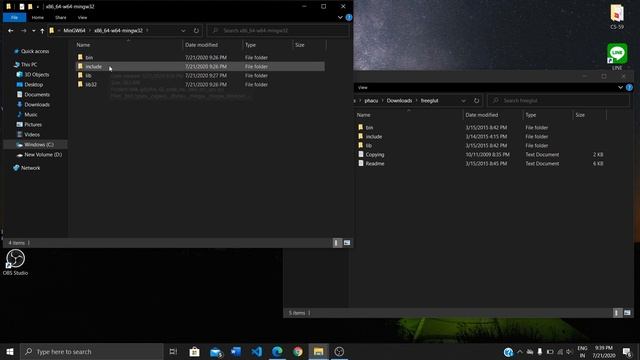Image resolution: width=640 pixels, height=360 pixels.
Task: Click the Search x86_64-w64-mingw32 box
Action: pyautogui.click(x=278, y=31)
